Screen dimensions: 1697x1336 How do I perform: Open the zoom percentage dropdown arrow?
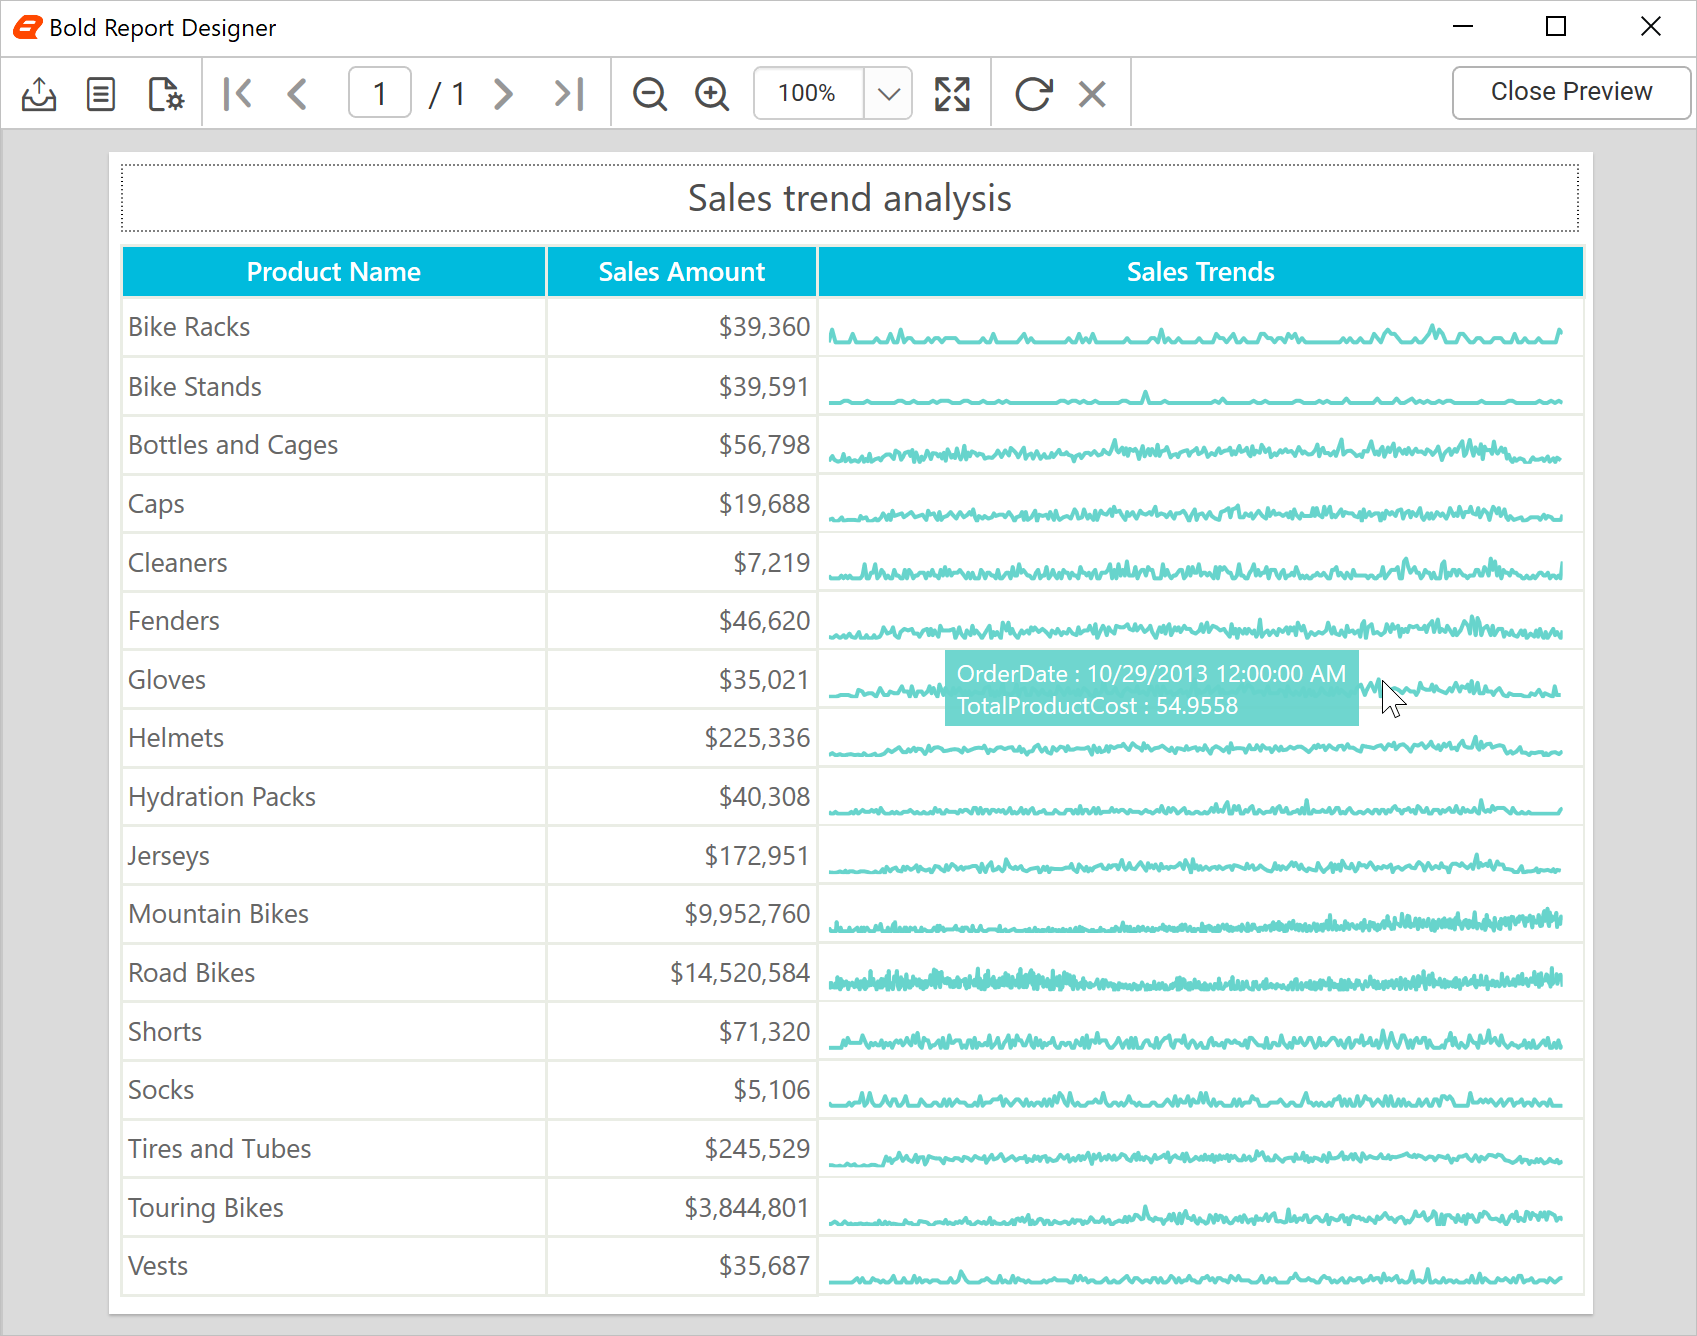coord(888,94)
